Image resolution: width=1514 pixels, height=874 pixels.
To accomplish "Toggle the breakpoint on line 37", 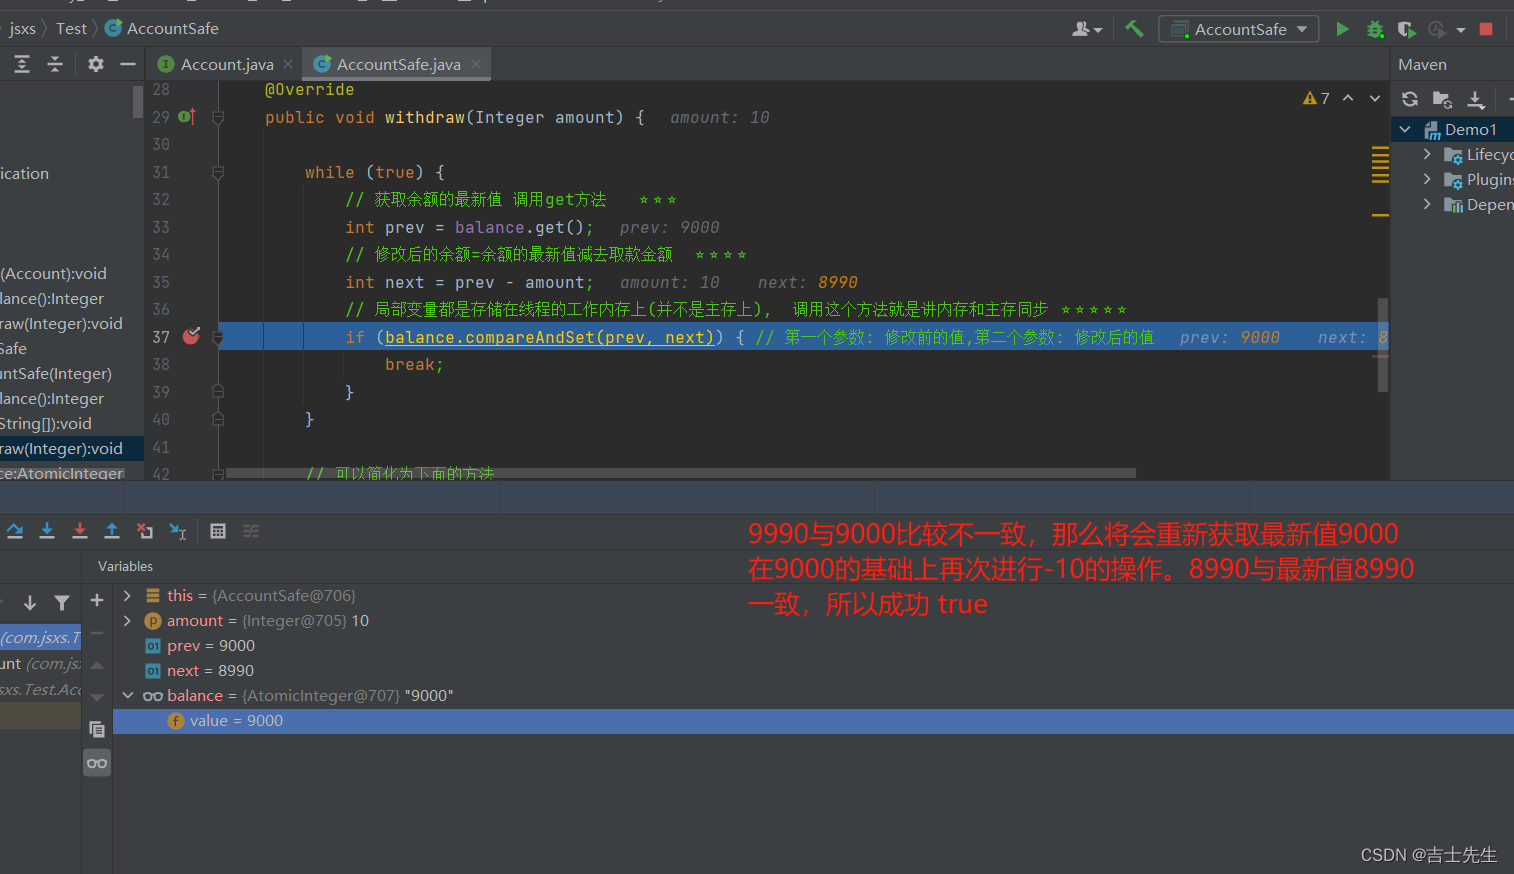I will tap(191, 337).
